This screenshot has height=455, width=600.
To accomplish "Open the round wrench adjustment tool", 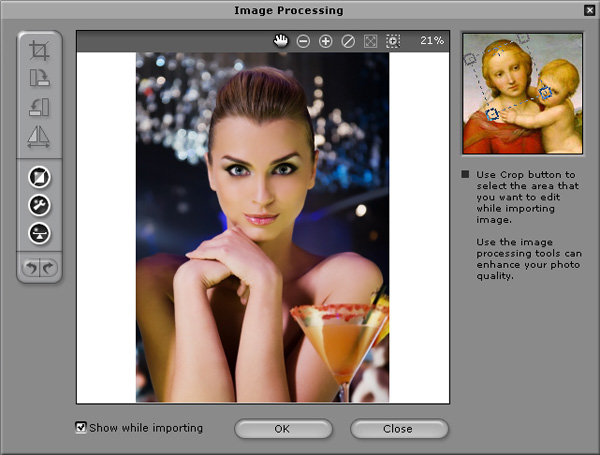I will pyautogui.click(x=40, y=205).
